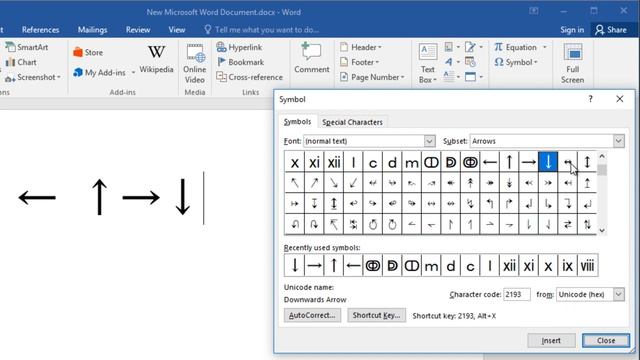
Task: Click Sign in
Action: [x=572, y=30]
